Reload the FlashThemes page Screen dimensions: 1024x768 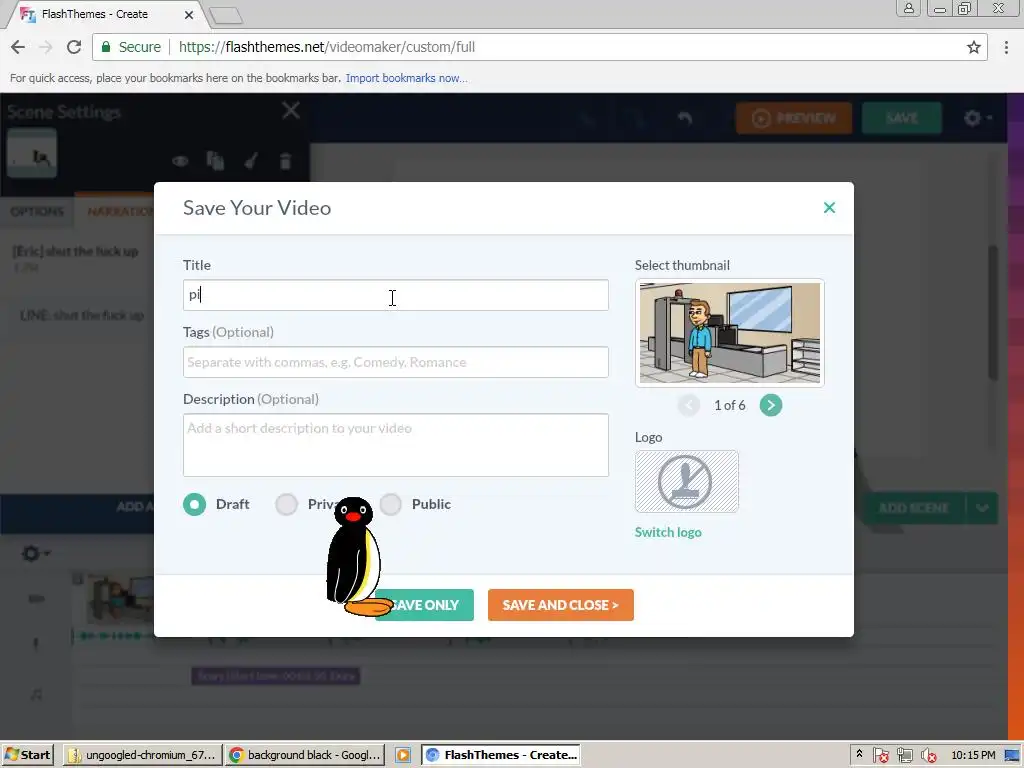tap(74, 47)
